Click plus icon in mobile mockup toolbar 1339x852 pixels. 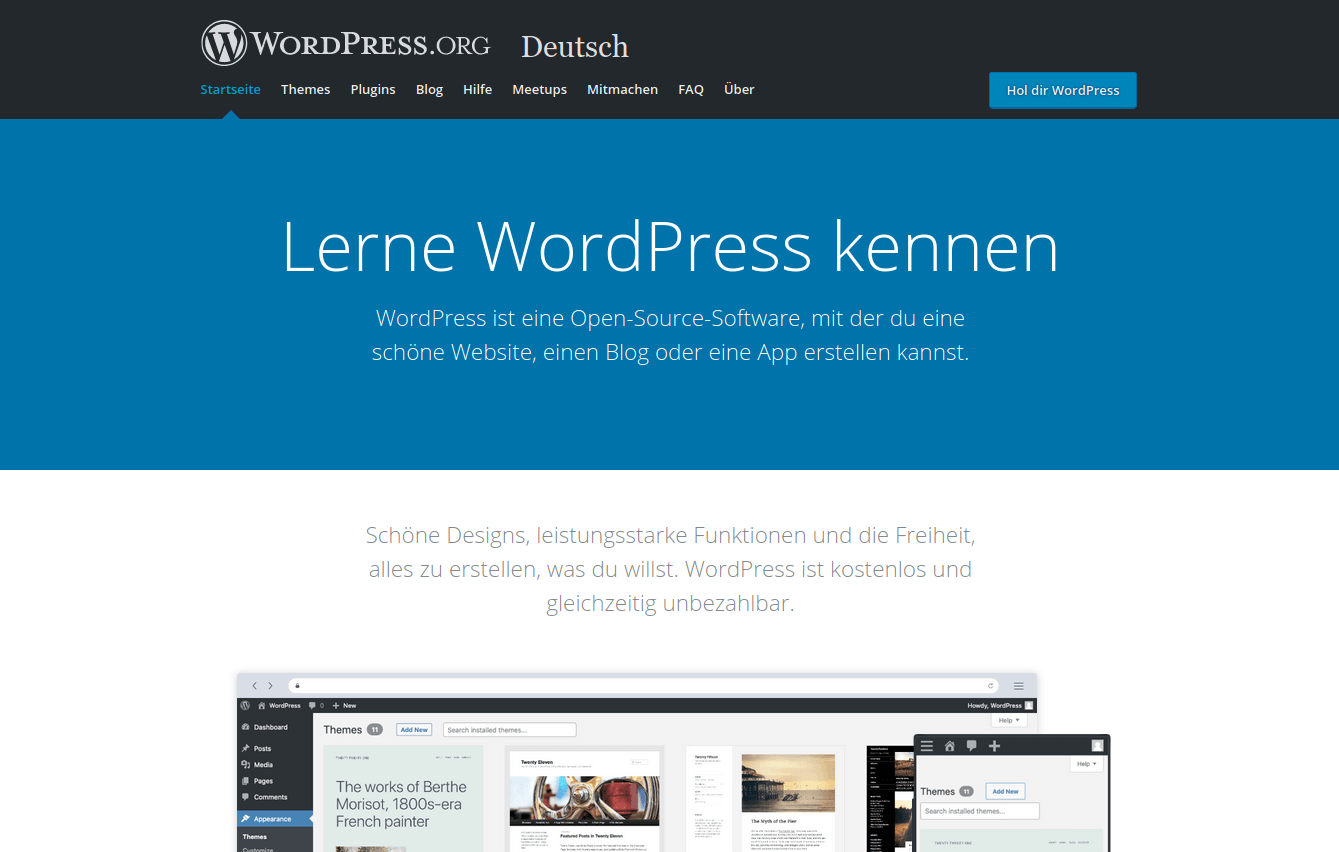click(994, 746)
